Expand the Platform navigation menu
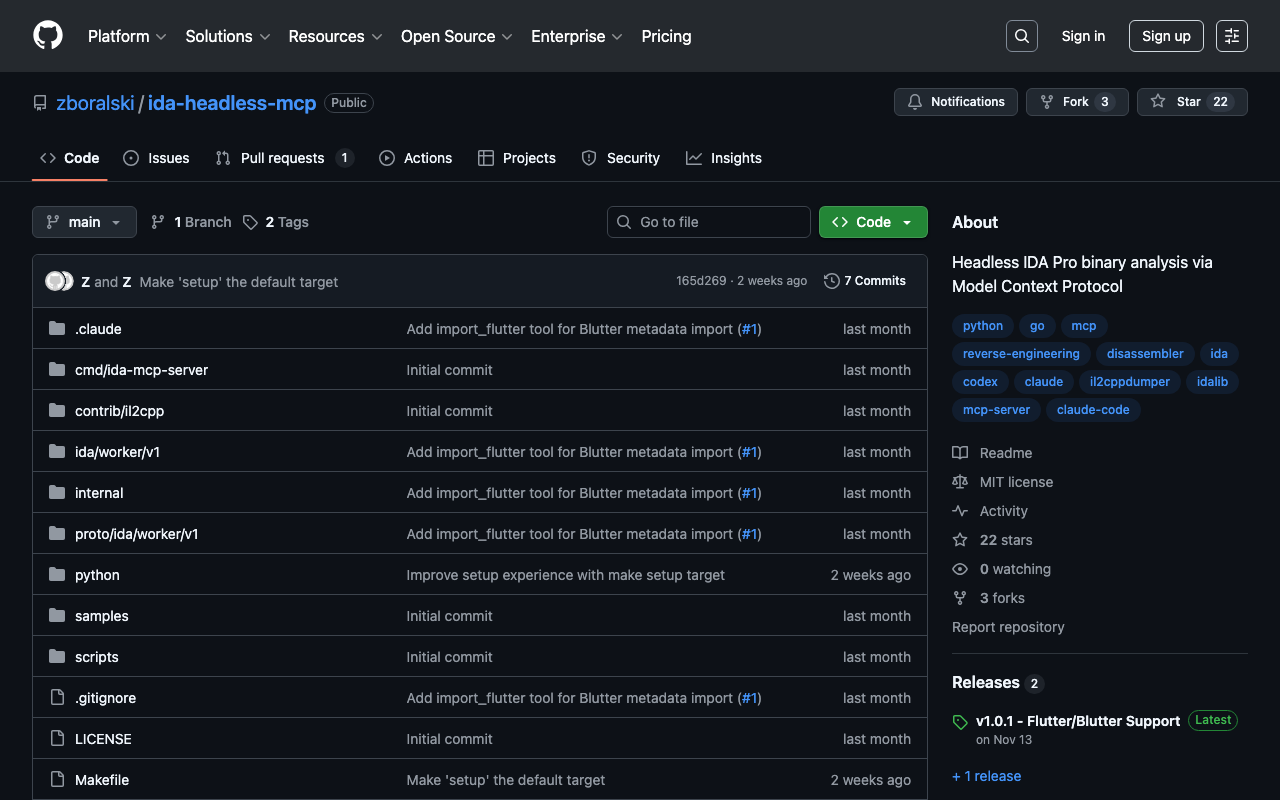This screenshot has width=1280, height=800. 126,36
